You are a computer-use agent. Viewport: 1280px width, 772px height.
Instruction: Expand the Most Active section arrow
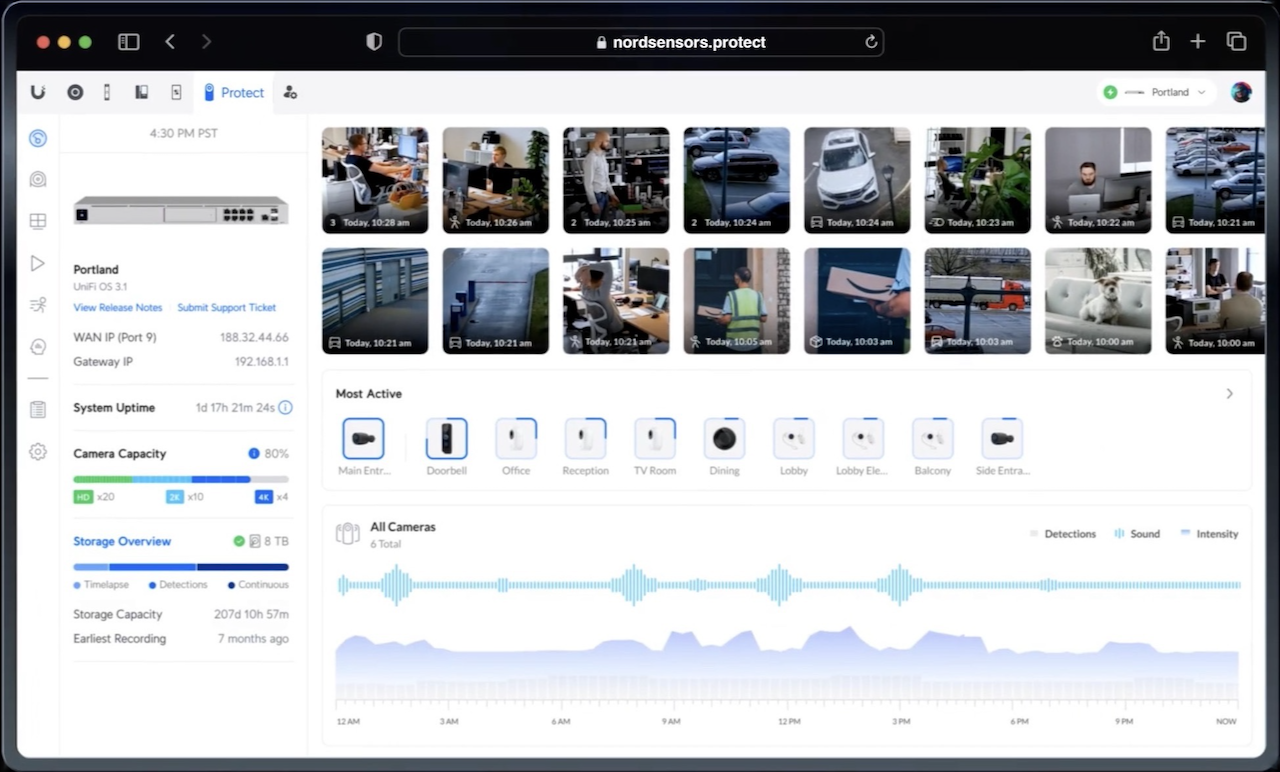[x=1230, y=394]
